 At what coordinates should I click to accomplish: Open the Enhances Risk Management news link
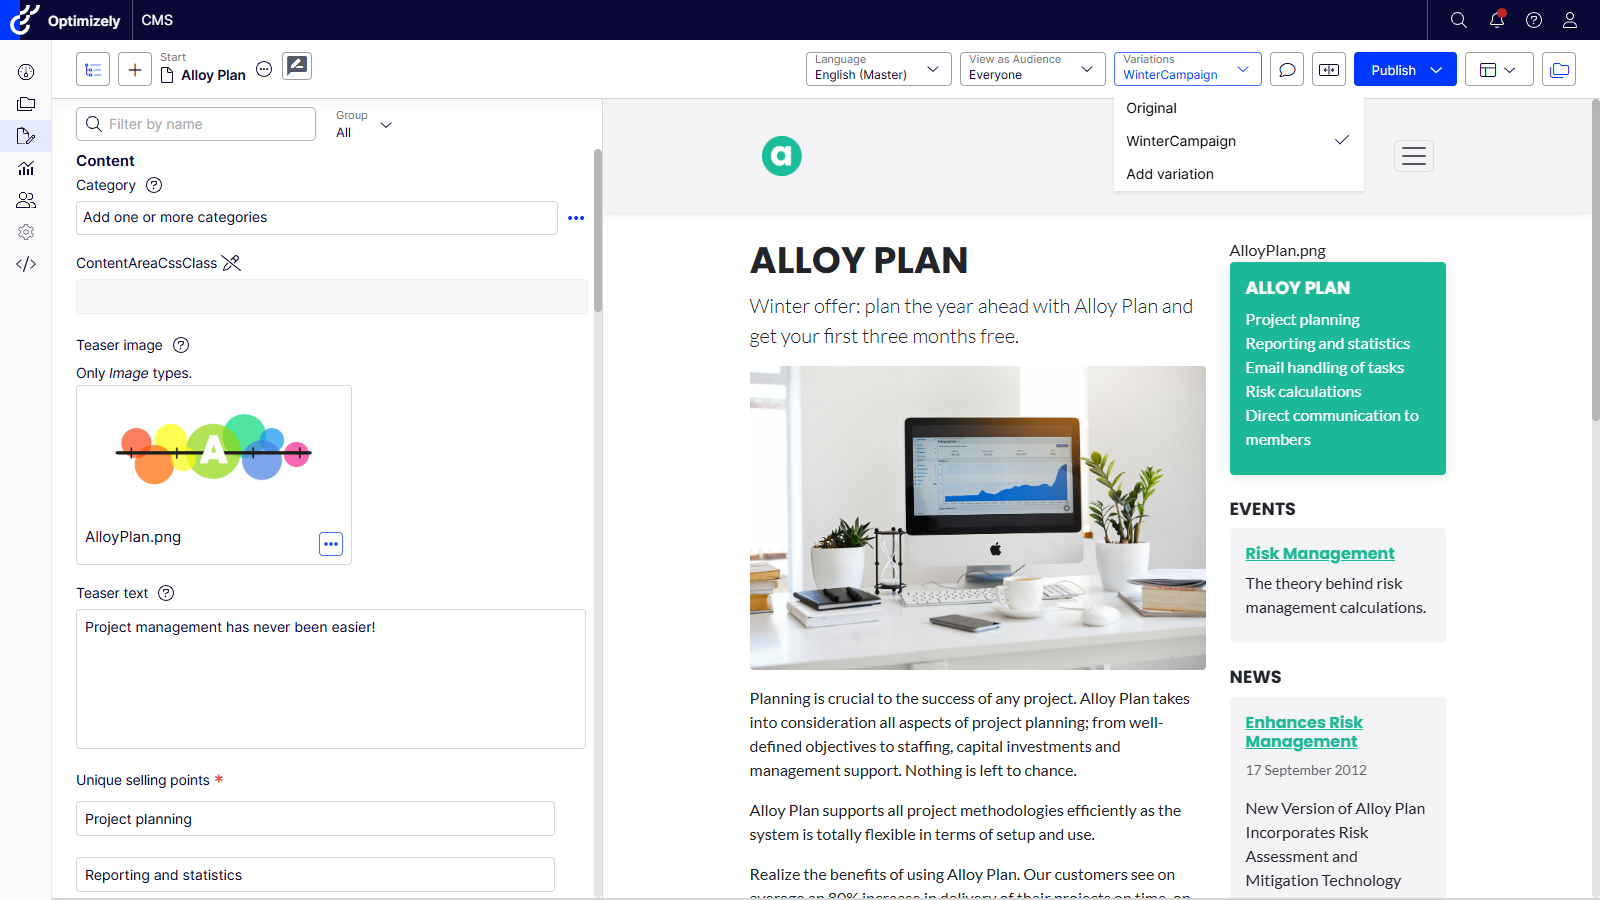pyautogui.click(x=1304, y=732)
